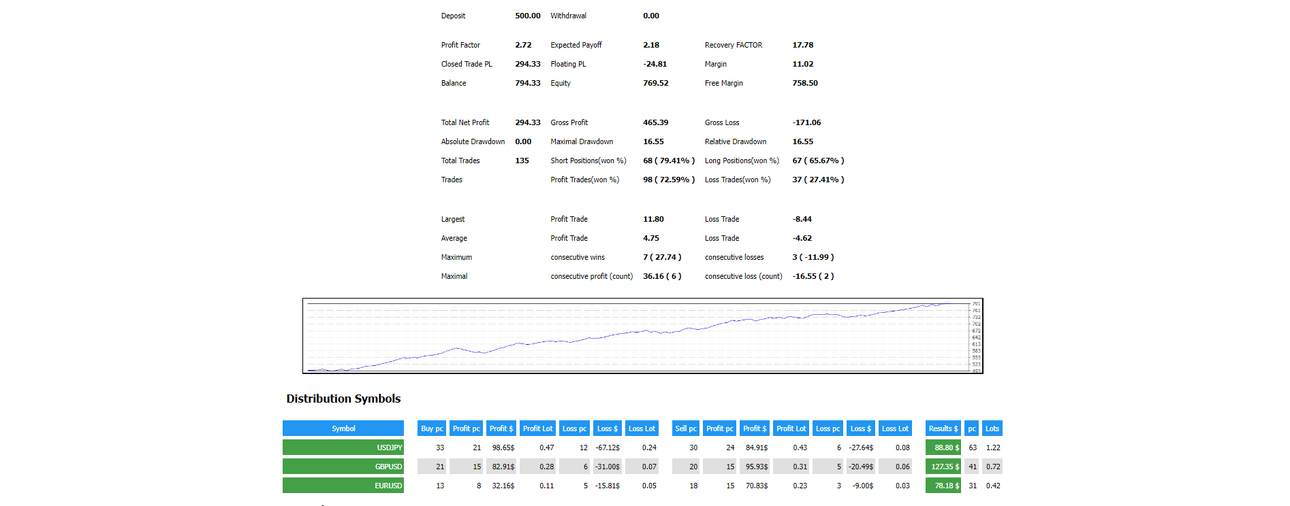The width and height of the screenshot is (1290, 506).
Task: Select the largest loss trade value -8.44
Action: 803,219
